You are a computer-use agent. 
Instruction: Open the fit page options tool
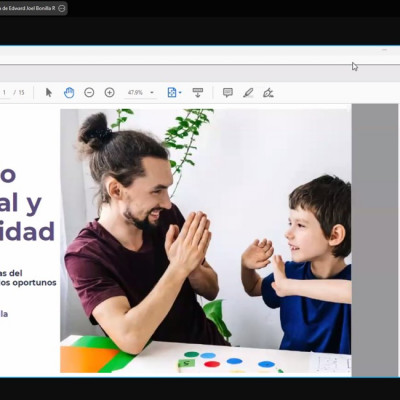[174, 92]
